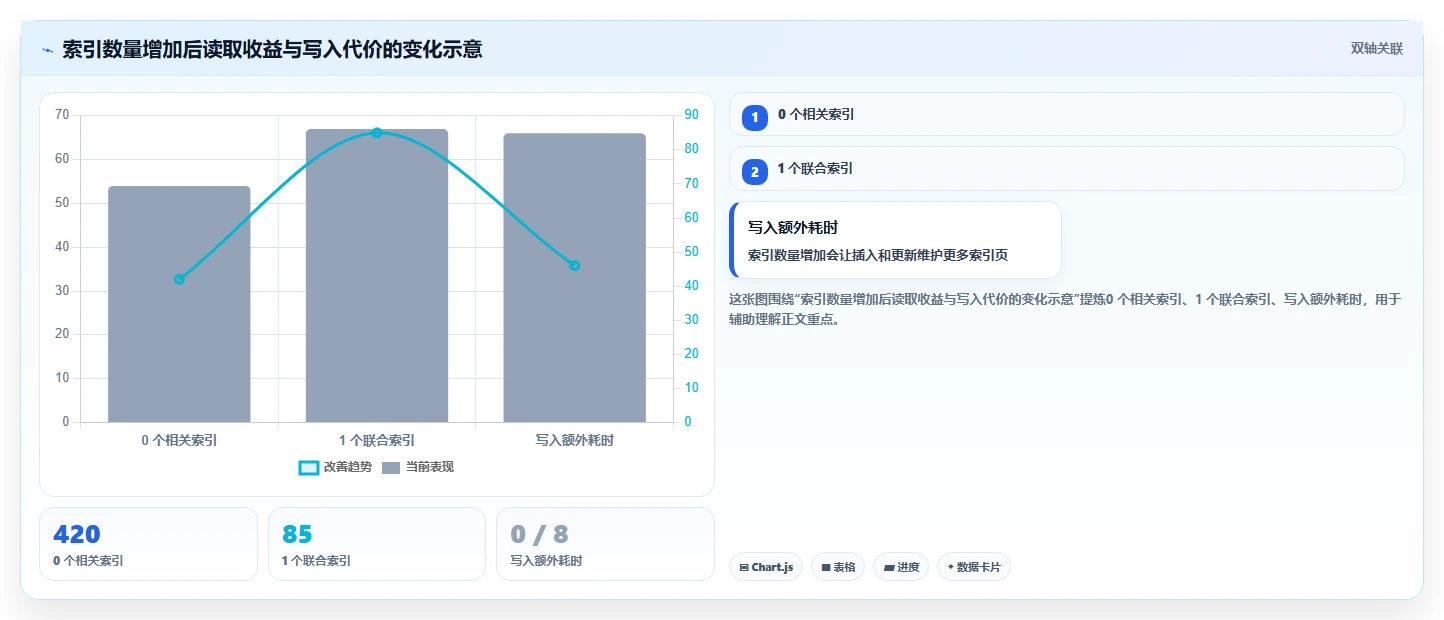Viewport: 1444px width, 620px height.
Task: Click the description 索引数量增加会让插入和更新维护更多索引页
Action: pyautogui.click(x=878, y=255)
